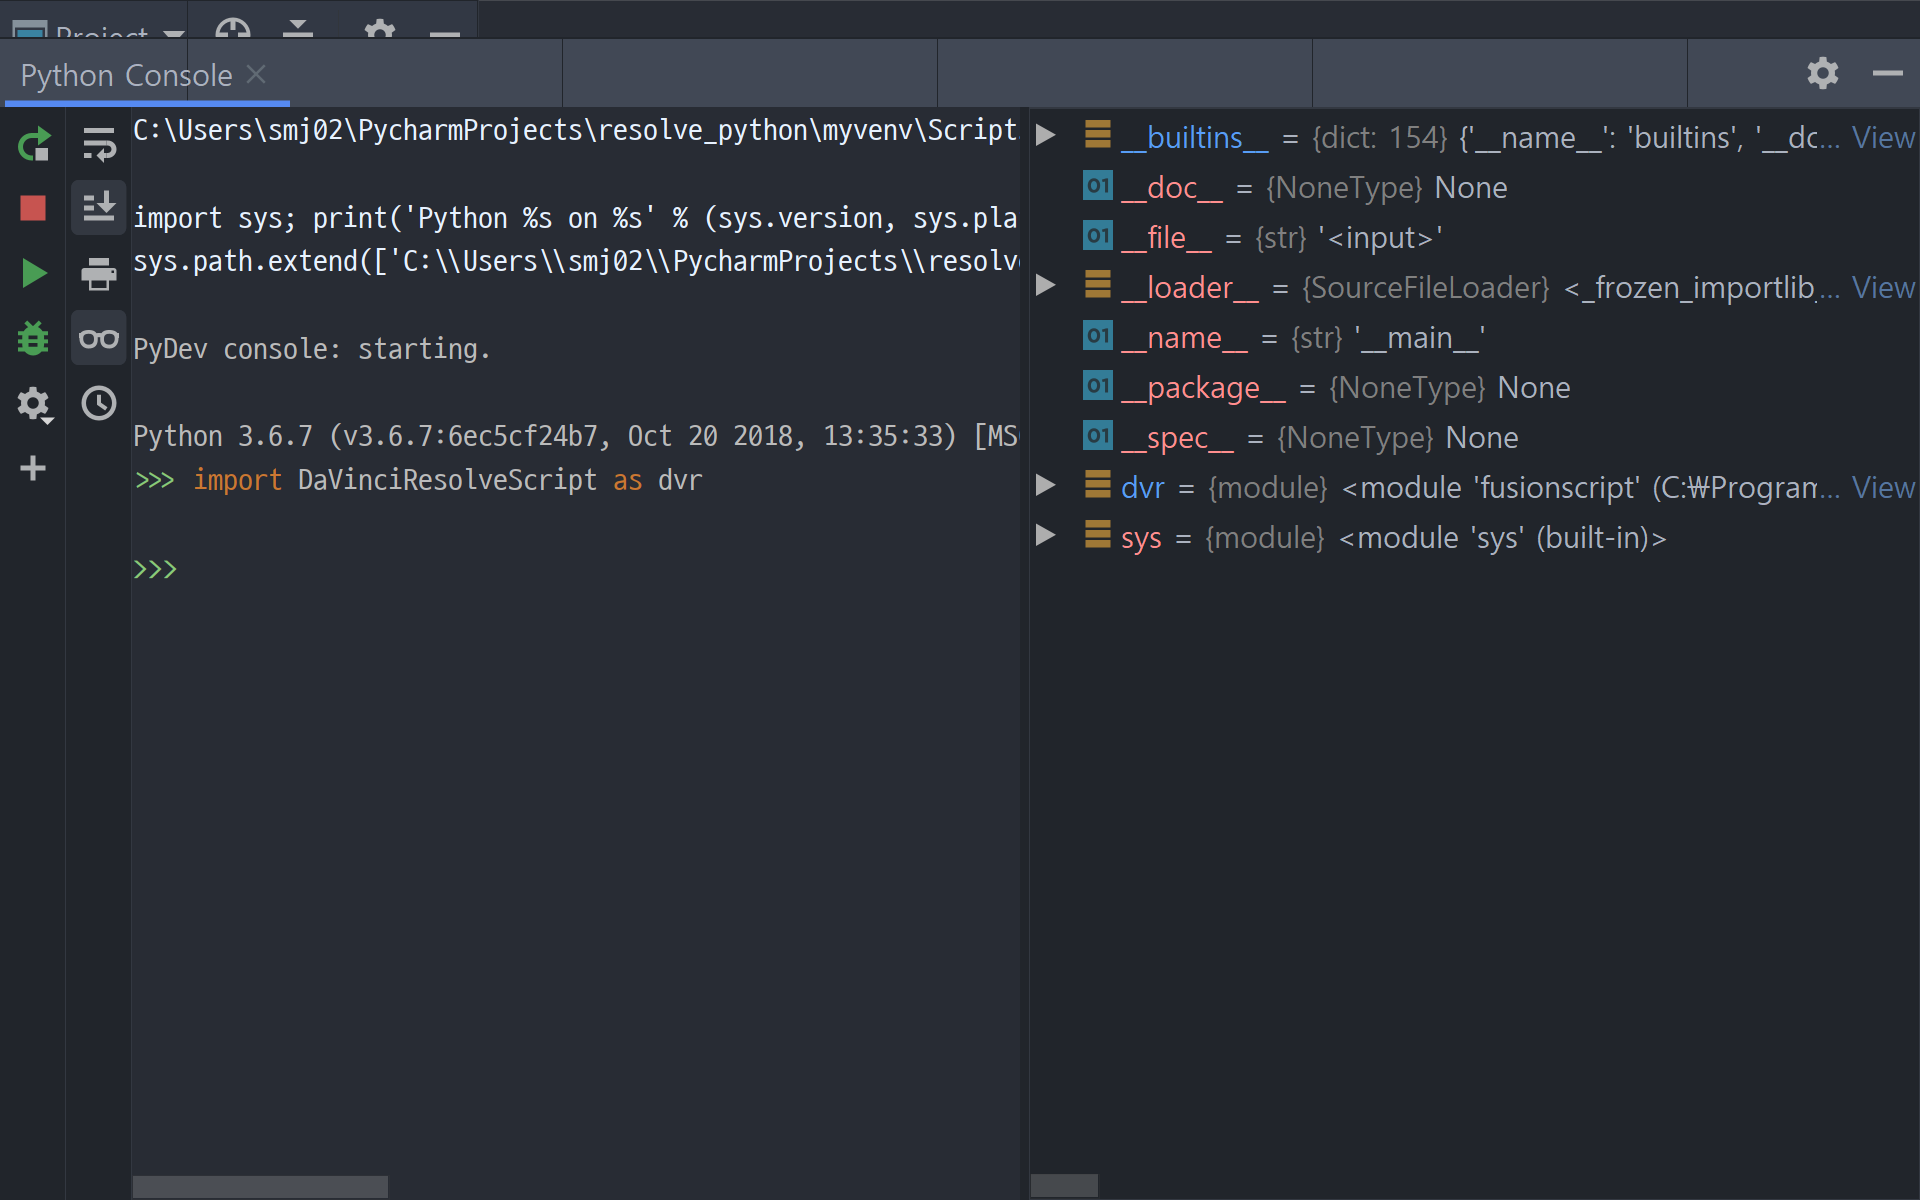Close the Python Console tab
1920x1200 pixels.
point(256,74)
